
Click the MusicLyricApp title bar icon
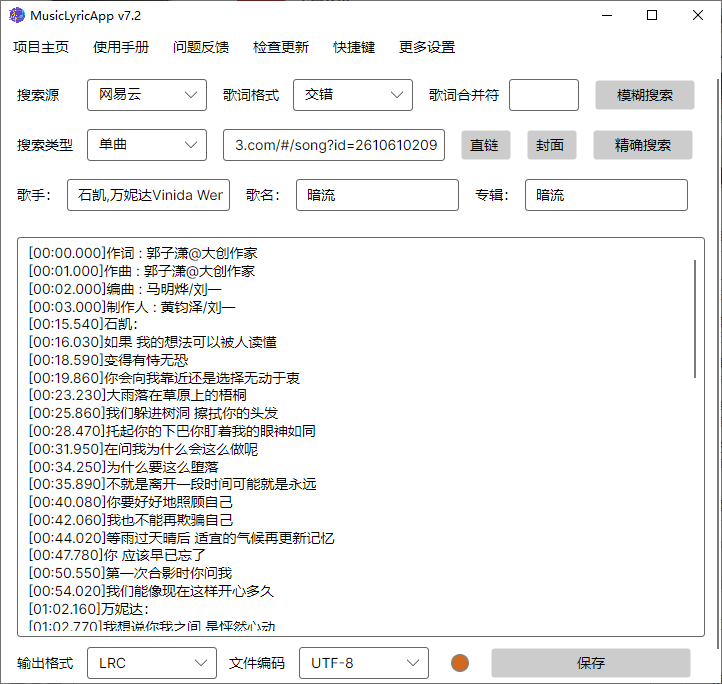(16, 15)
